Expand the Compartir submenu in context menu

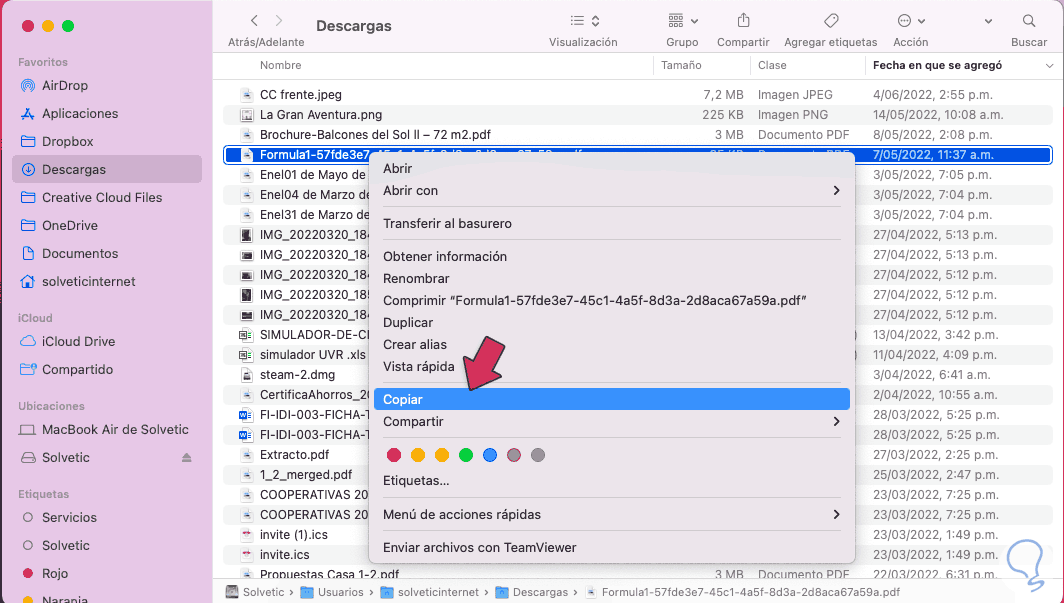pos(611,421)
